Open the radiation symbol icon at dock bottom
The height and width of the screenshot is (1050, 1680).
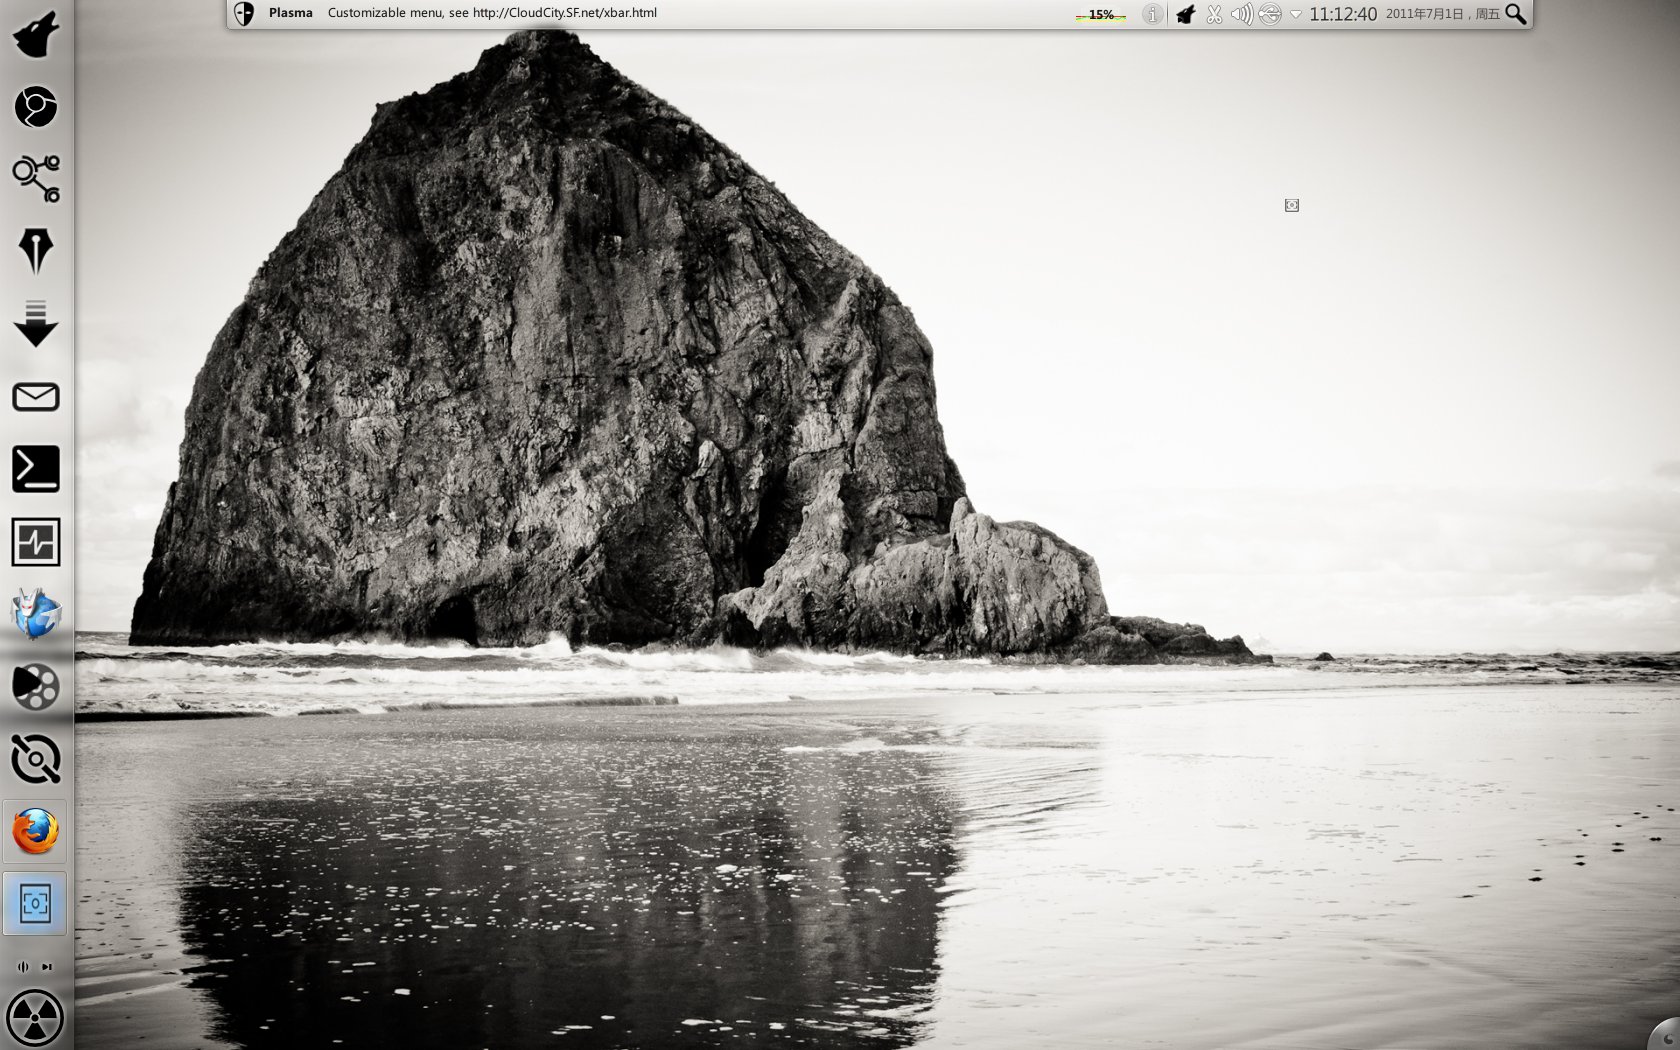36,1019
